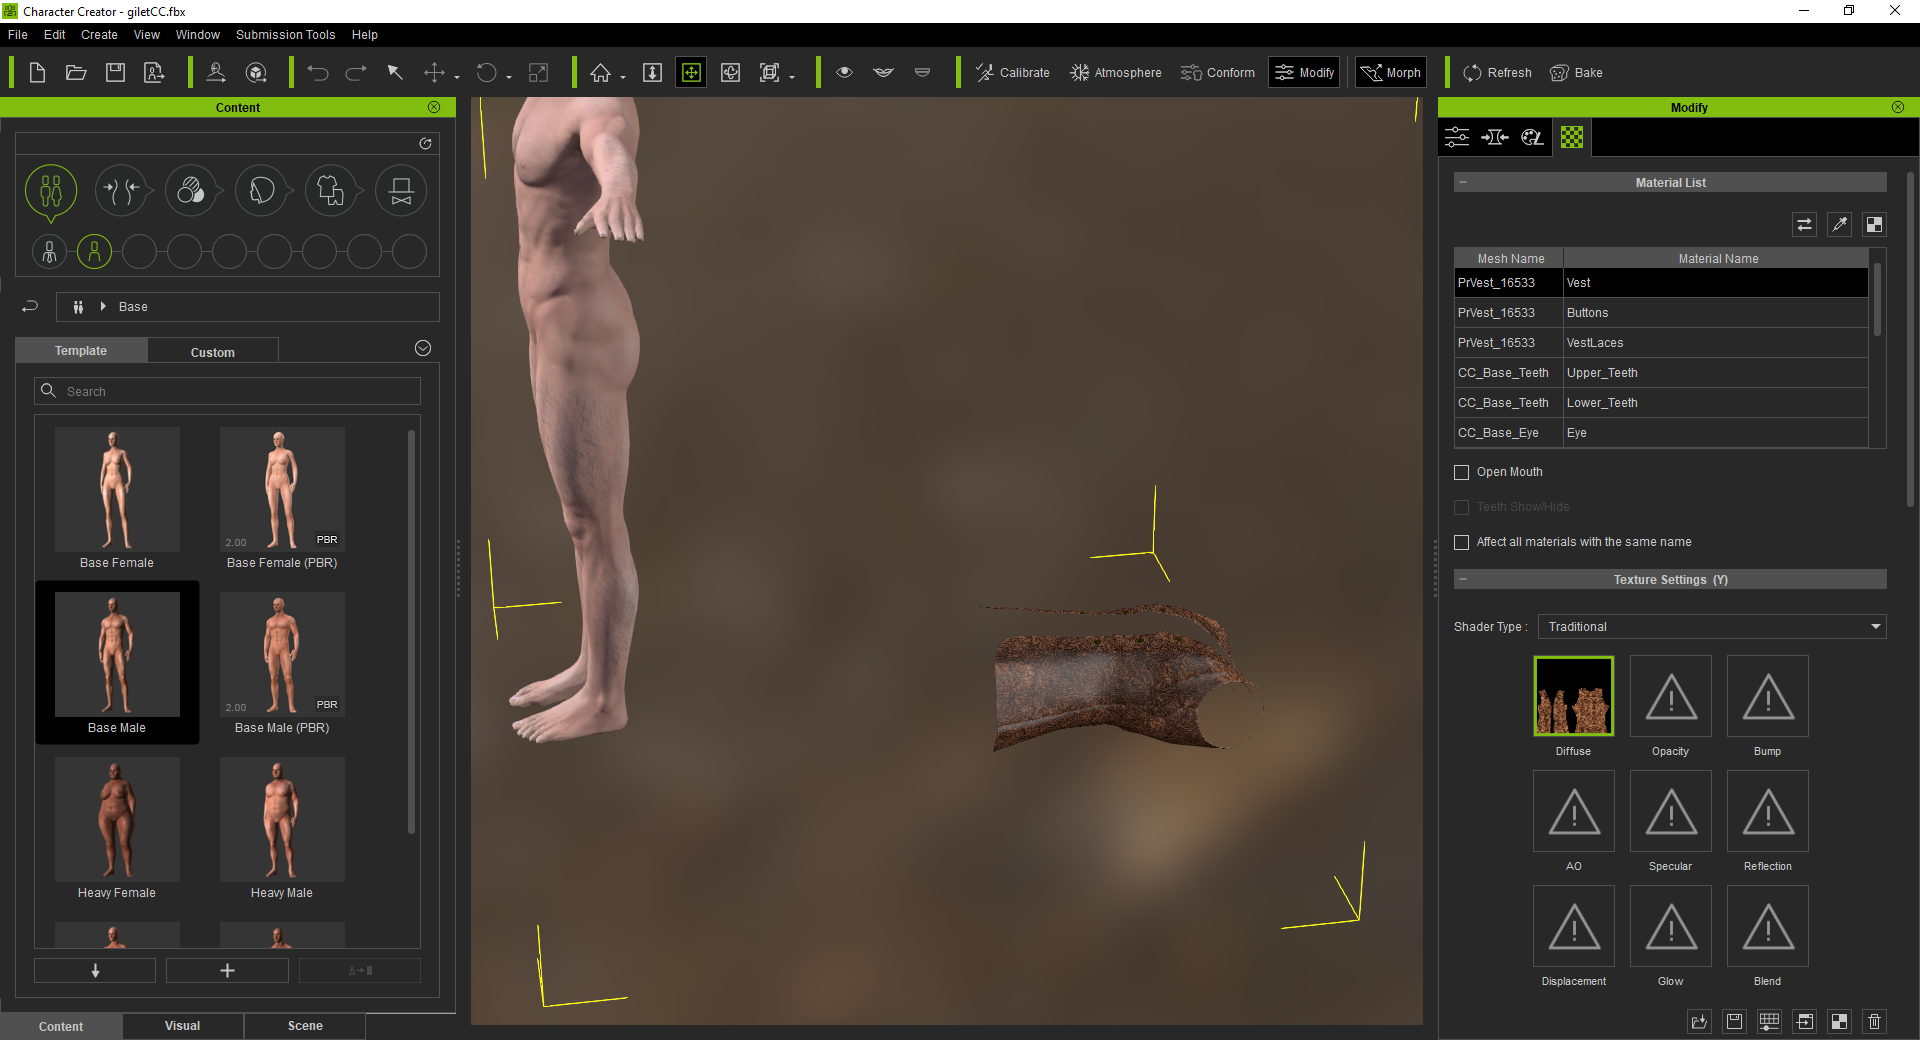Open the Submission Tools menu

[x=285, y=34]
